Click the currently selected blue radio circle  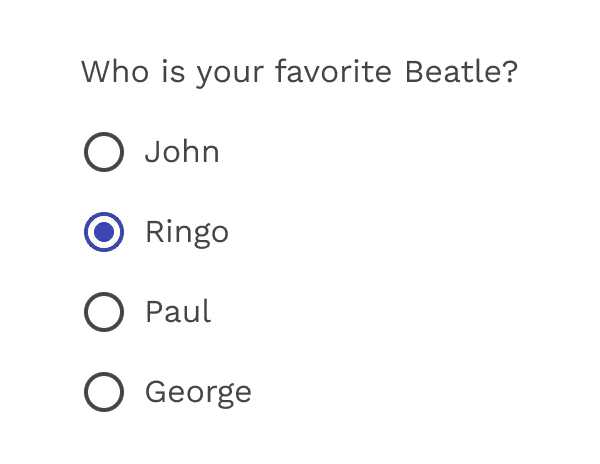[x=104, y=233]
